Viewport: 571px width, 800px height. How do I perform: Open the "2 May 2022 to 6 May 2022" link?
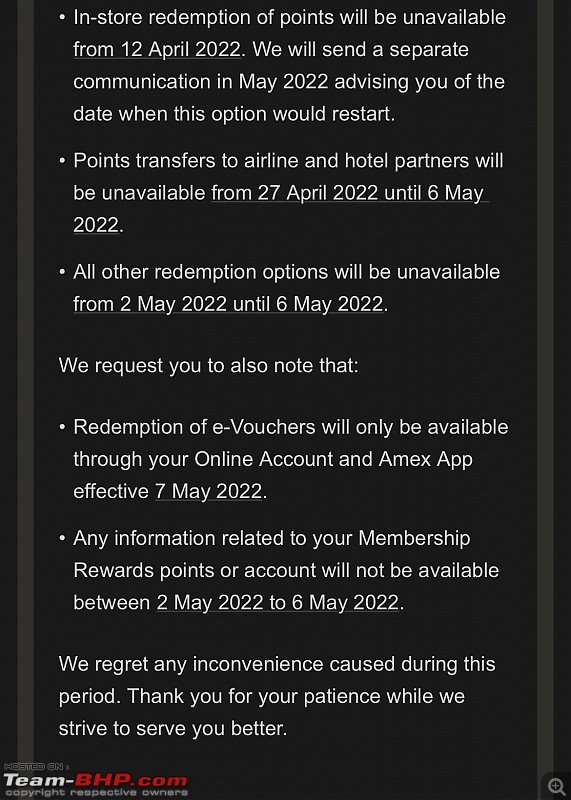[277, 603]
